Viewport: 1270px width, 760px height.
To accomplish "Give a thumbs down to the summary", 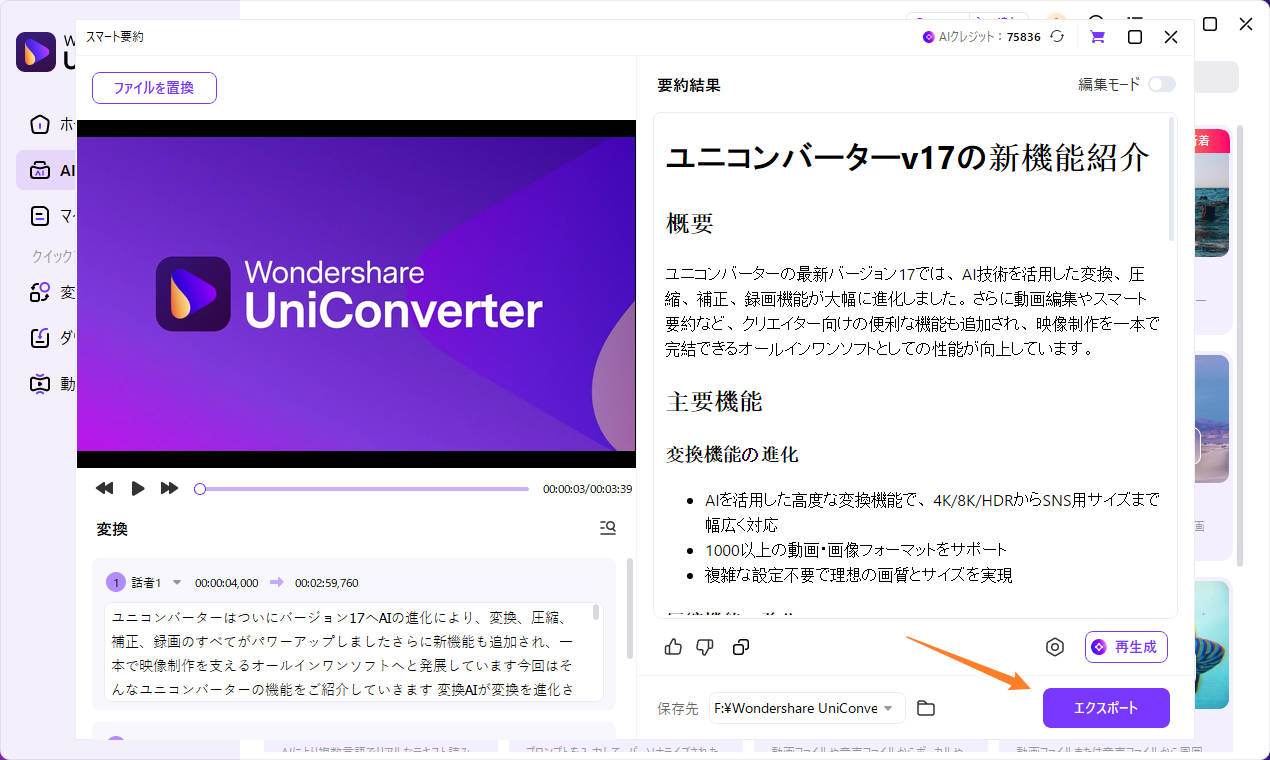I will 705,647.
